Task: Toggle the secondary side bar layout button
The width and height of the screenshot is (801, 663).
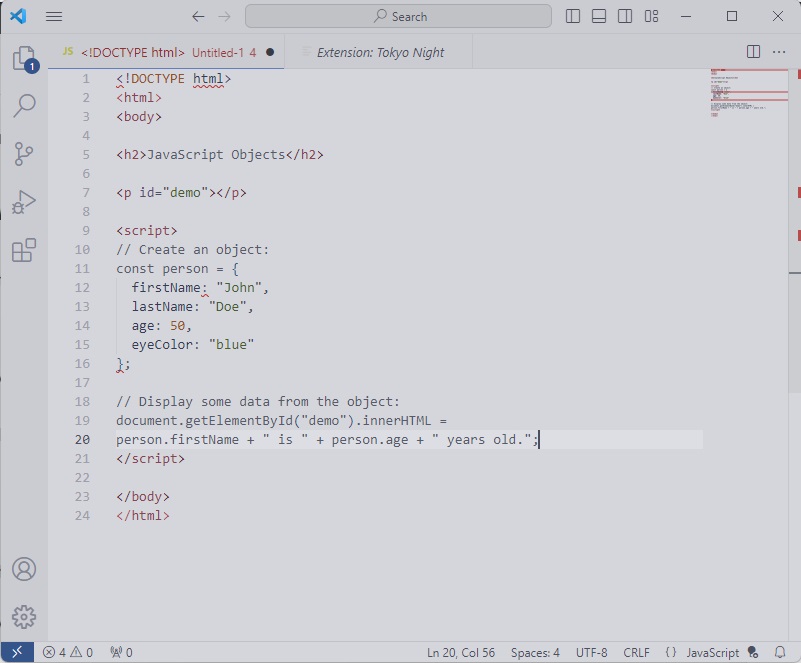Action: tap(625, 17)
